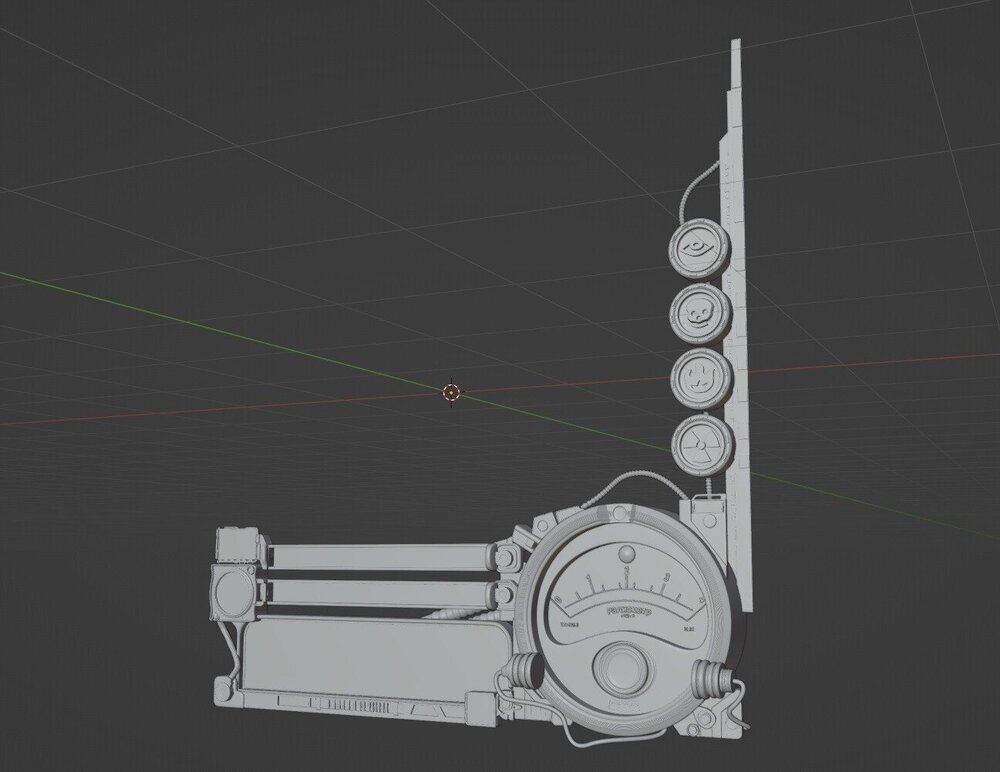Select the flame emblem medallion
Screen dimensions: 1000x772
pos(702,378)
